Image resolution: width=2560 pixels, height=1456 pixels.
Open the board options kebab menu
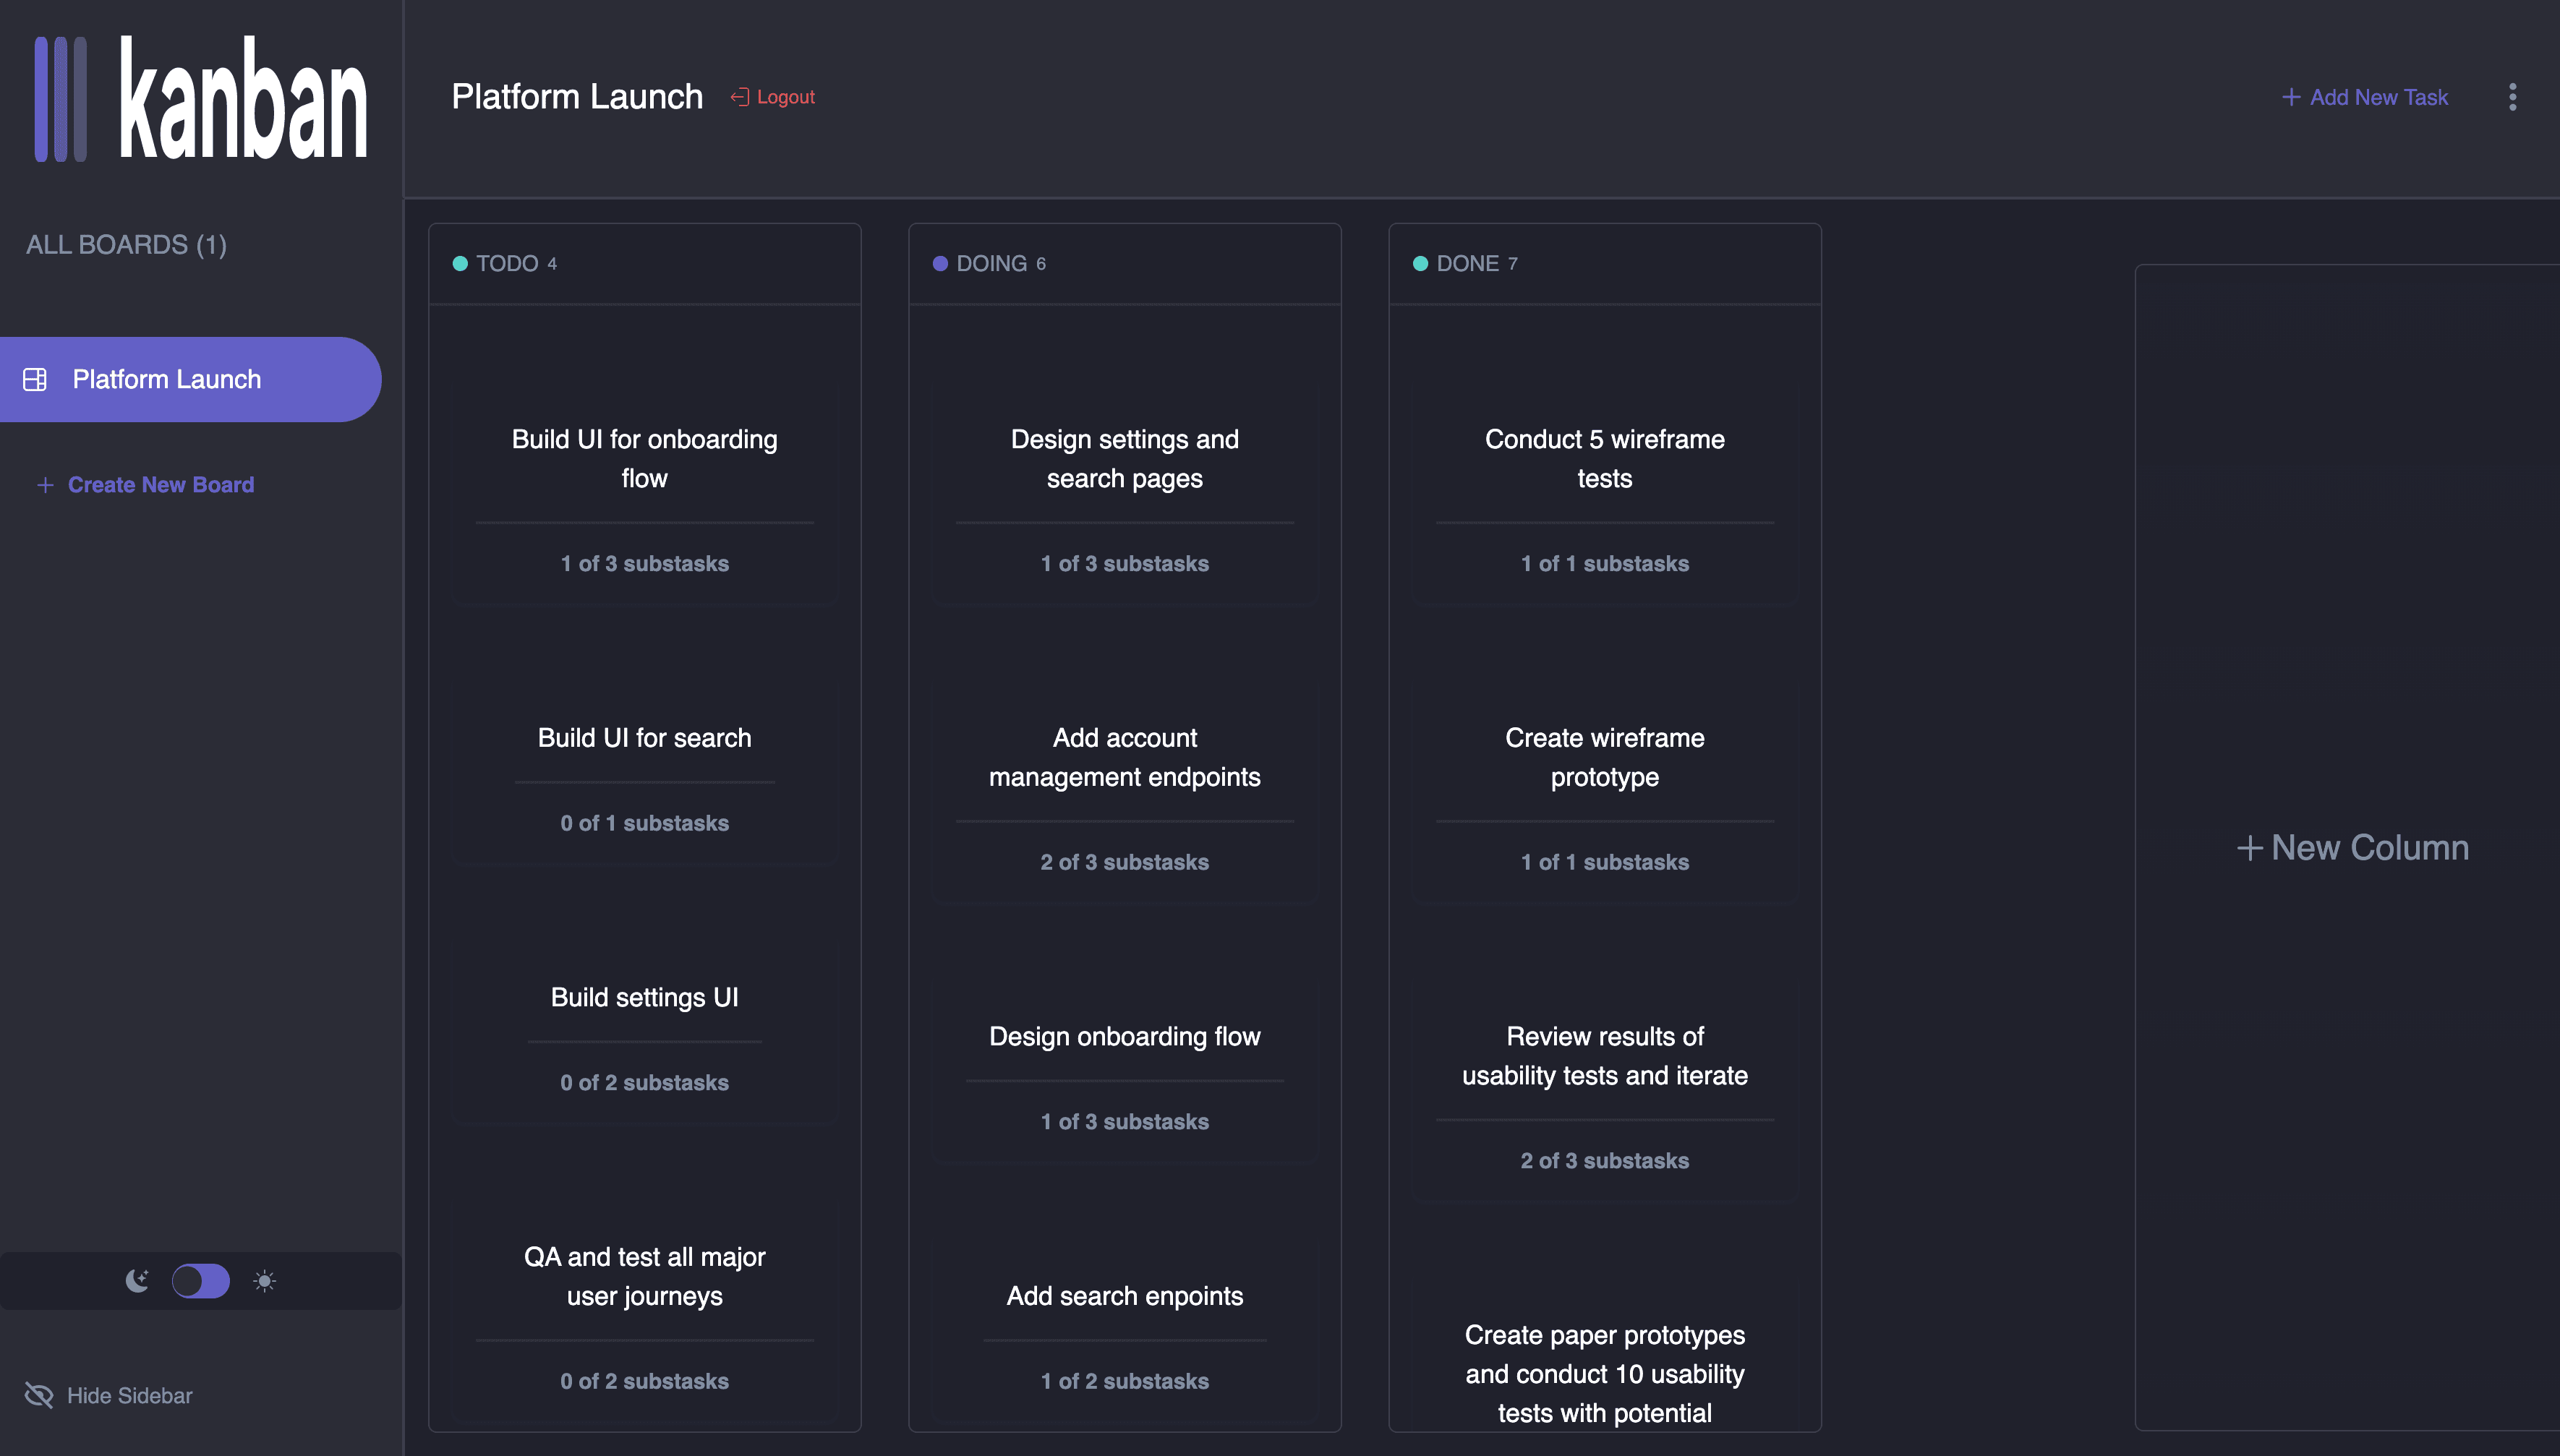[x=2513, y=96]
